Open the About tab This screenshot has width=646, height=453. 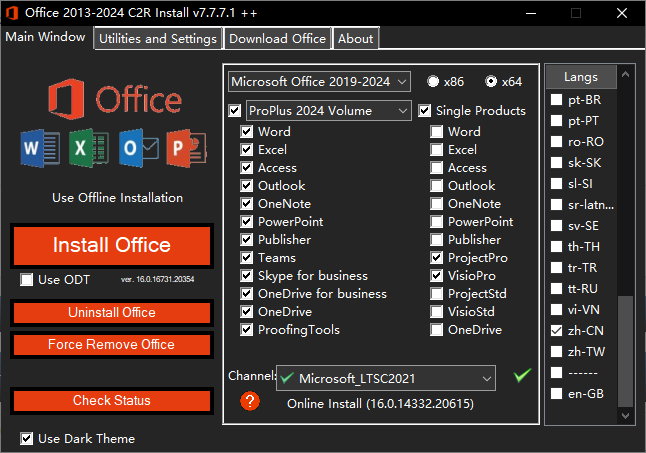click(x=356, y=39)
